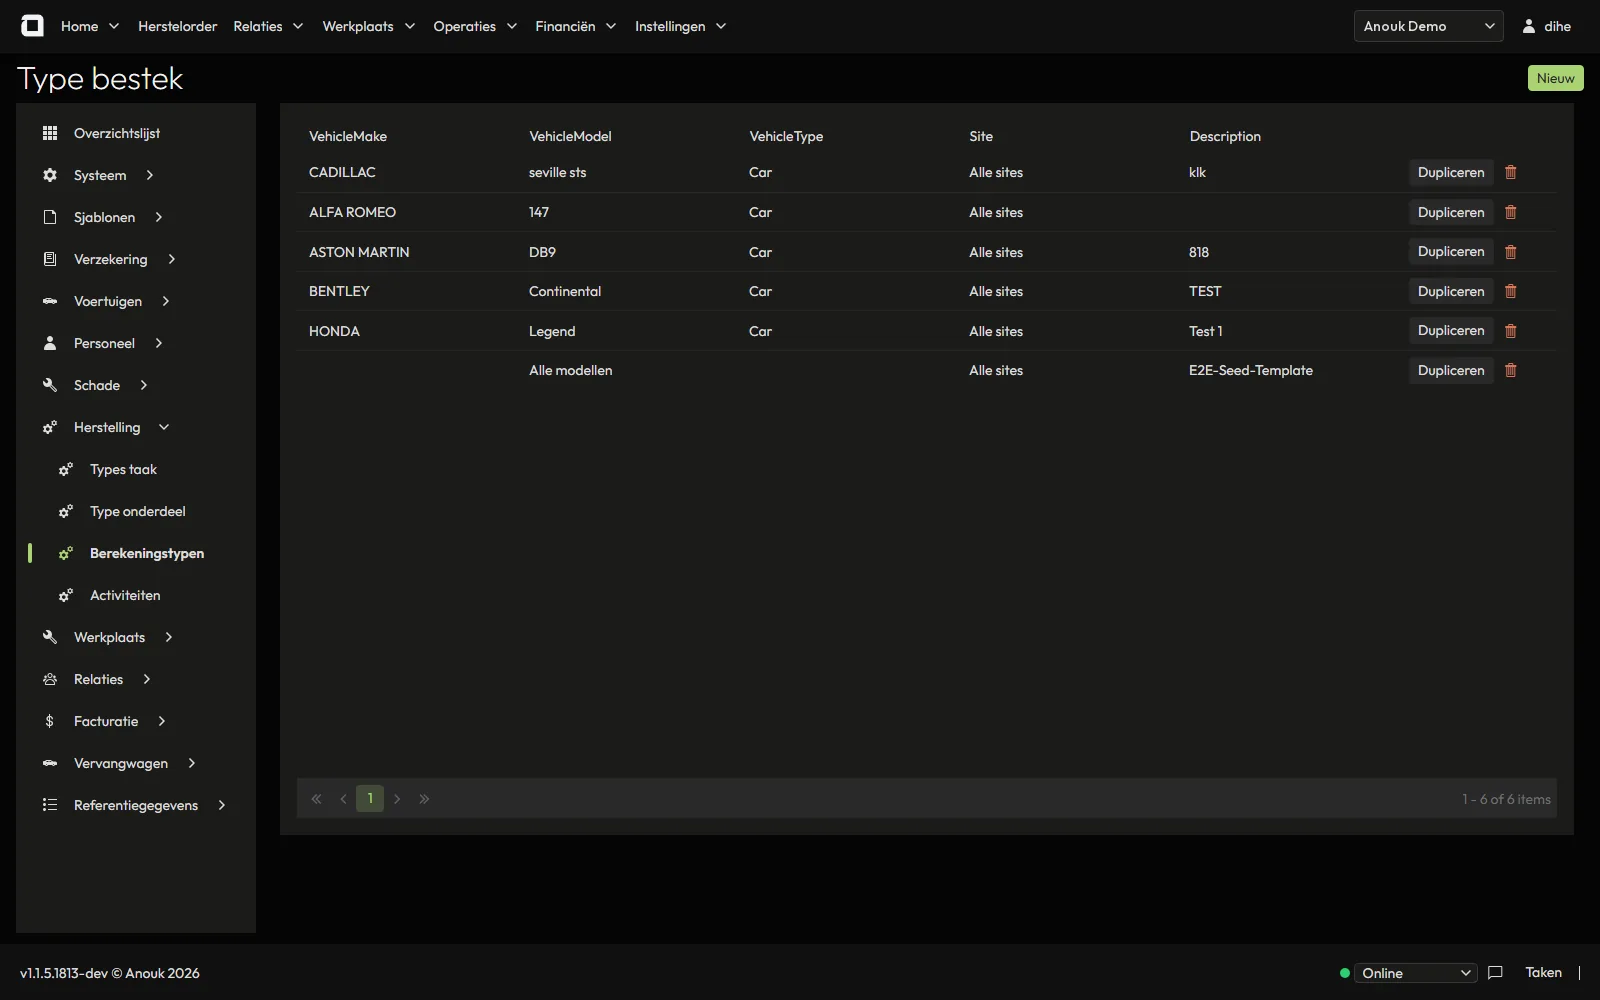Viewport: 1600px width, 1000px height.
Task: Delete the ASTON MARTIN row with trash icon
Action: coord(1511,252)
